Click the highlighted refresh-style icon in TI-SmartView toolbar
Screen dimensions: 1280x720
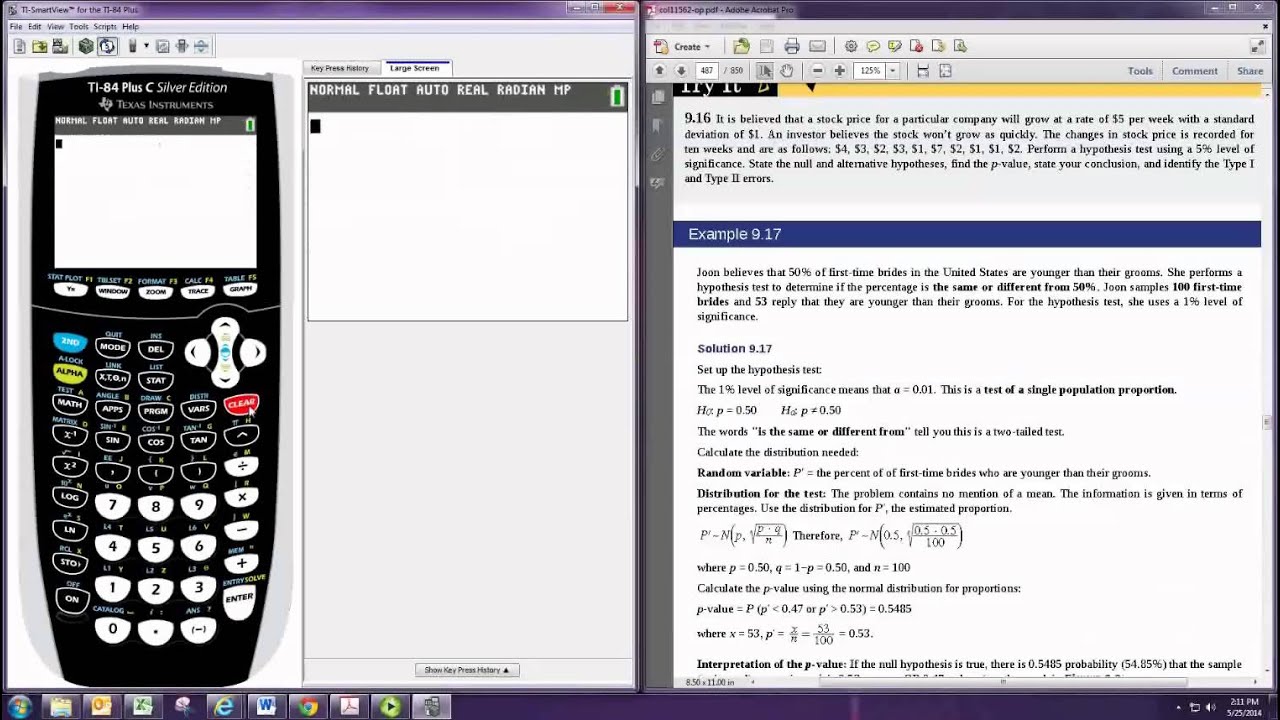coord(107,46)
